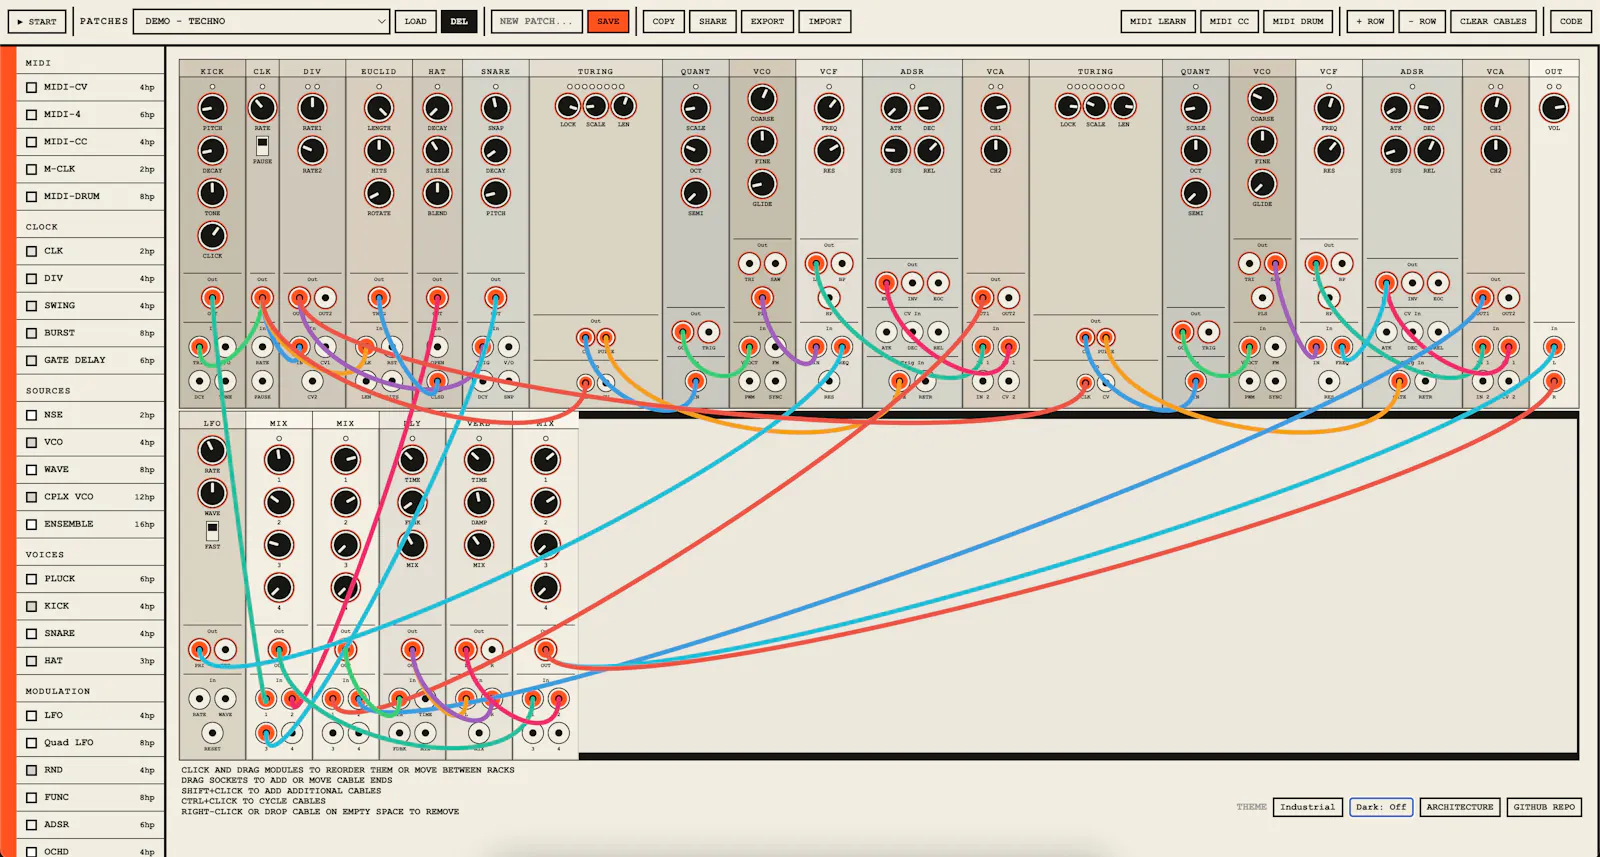Open the GITHUB REPO link
The height and width of the screenshot is (857, 1600).
pyautogui.click(x=1544, y=807)
